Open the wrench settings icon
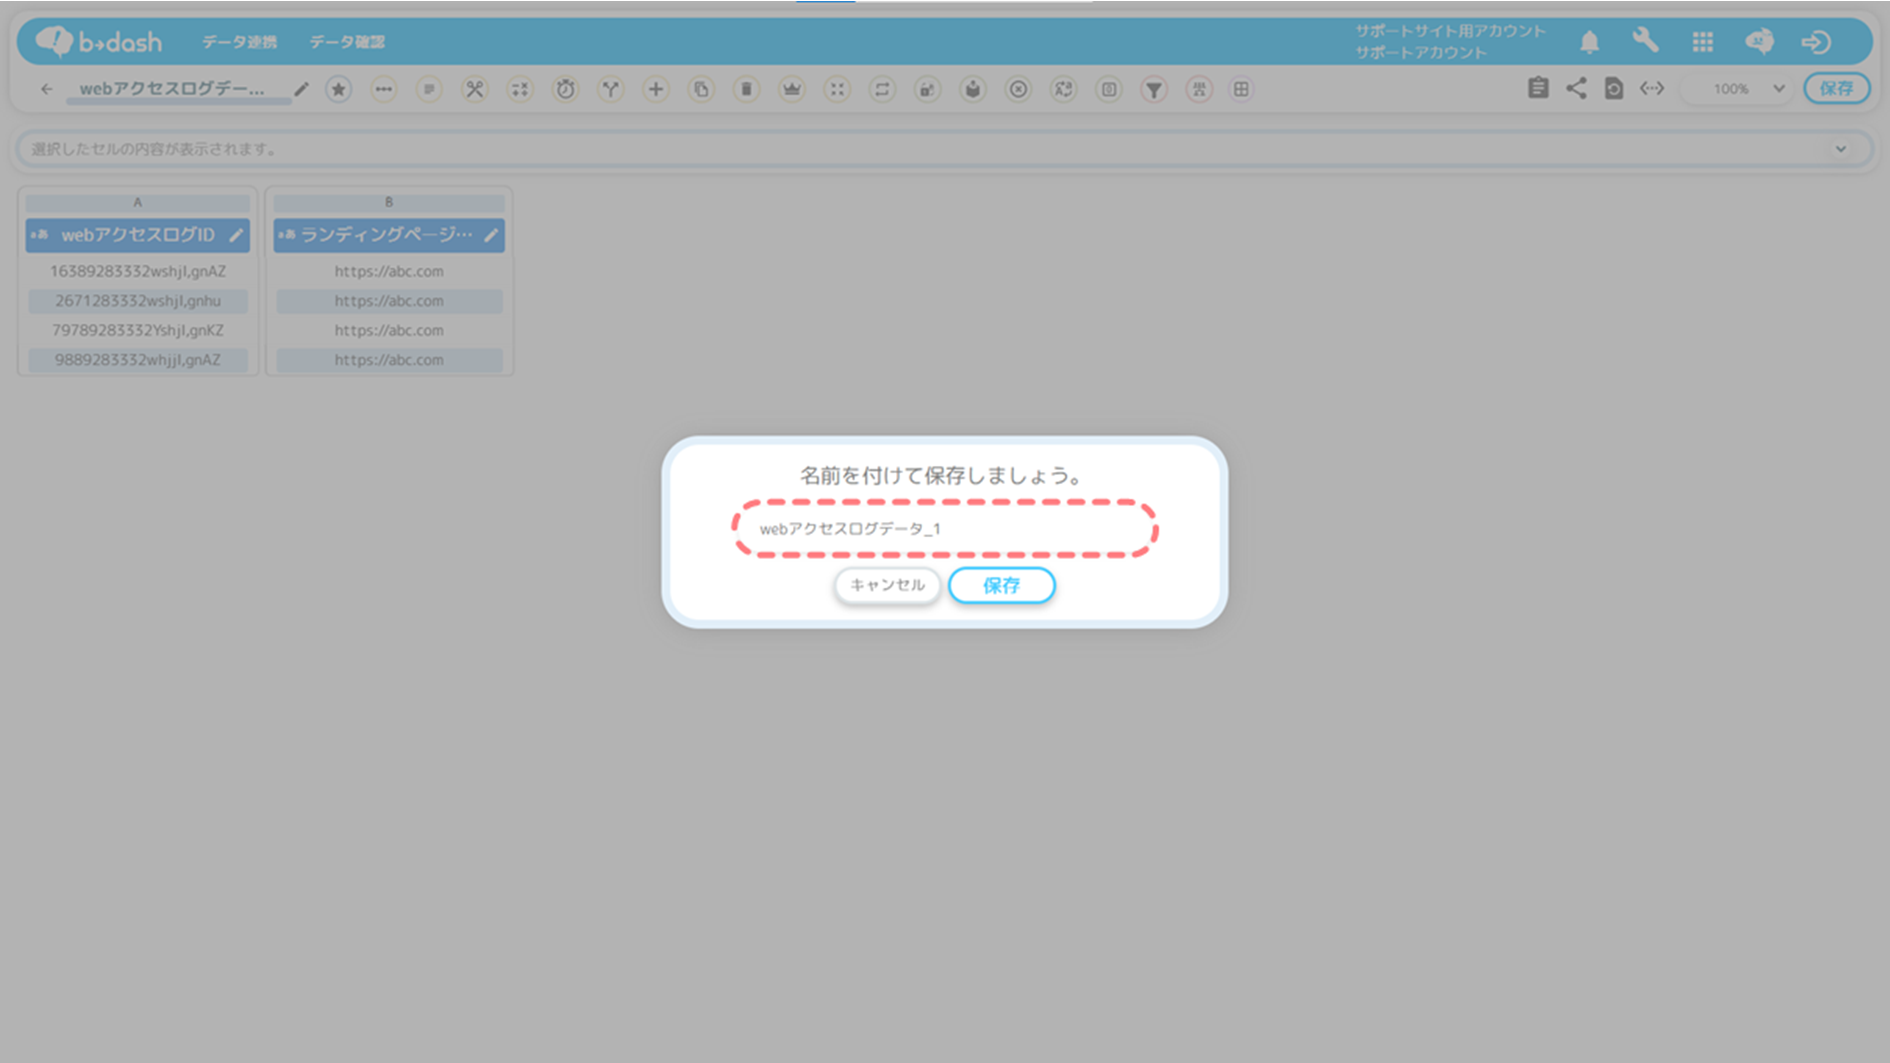 click(x=1645, y=41)
